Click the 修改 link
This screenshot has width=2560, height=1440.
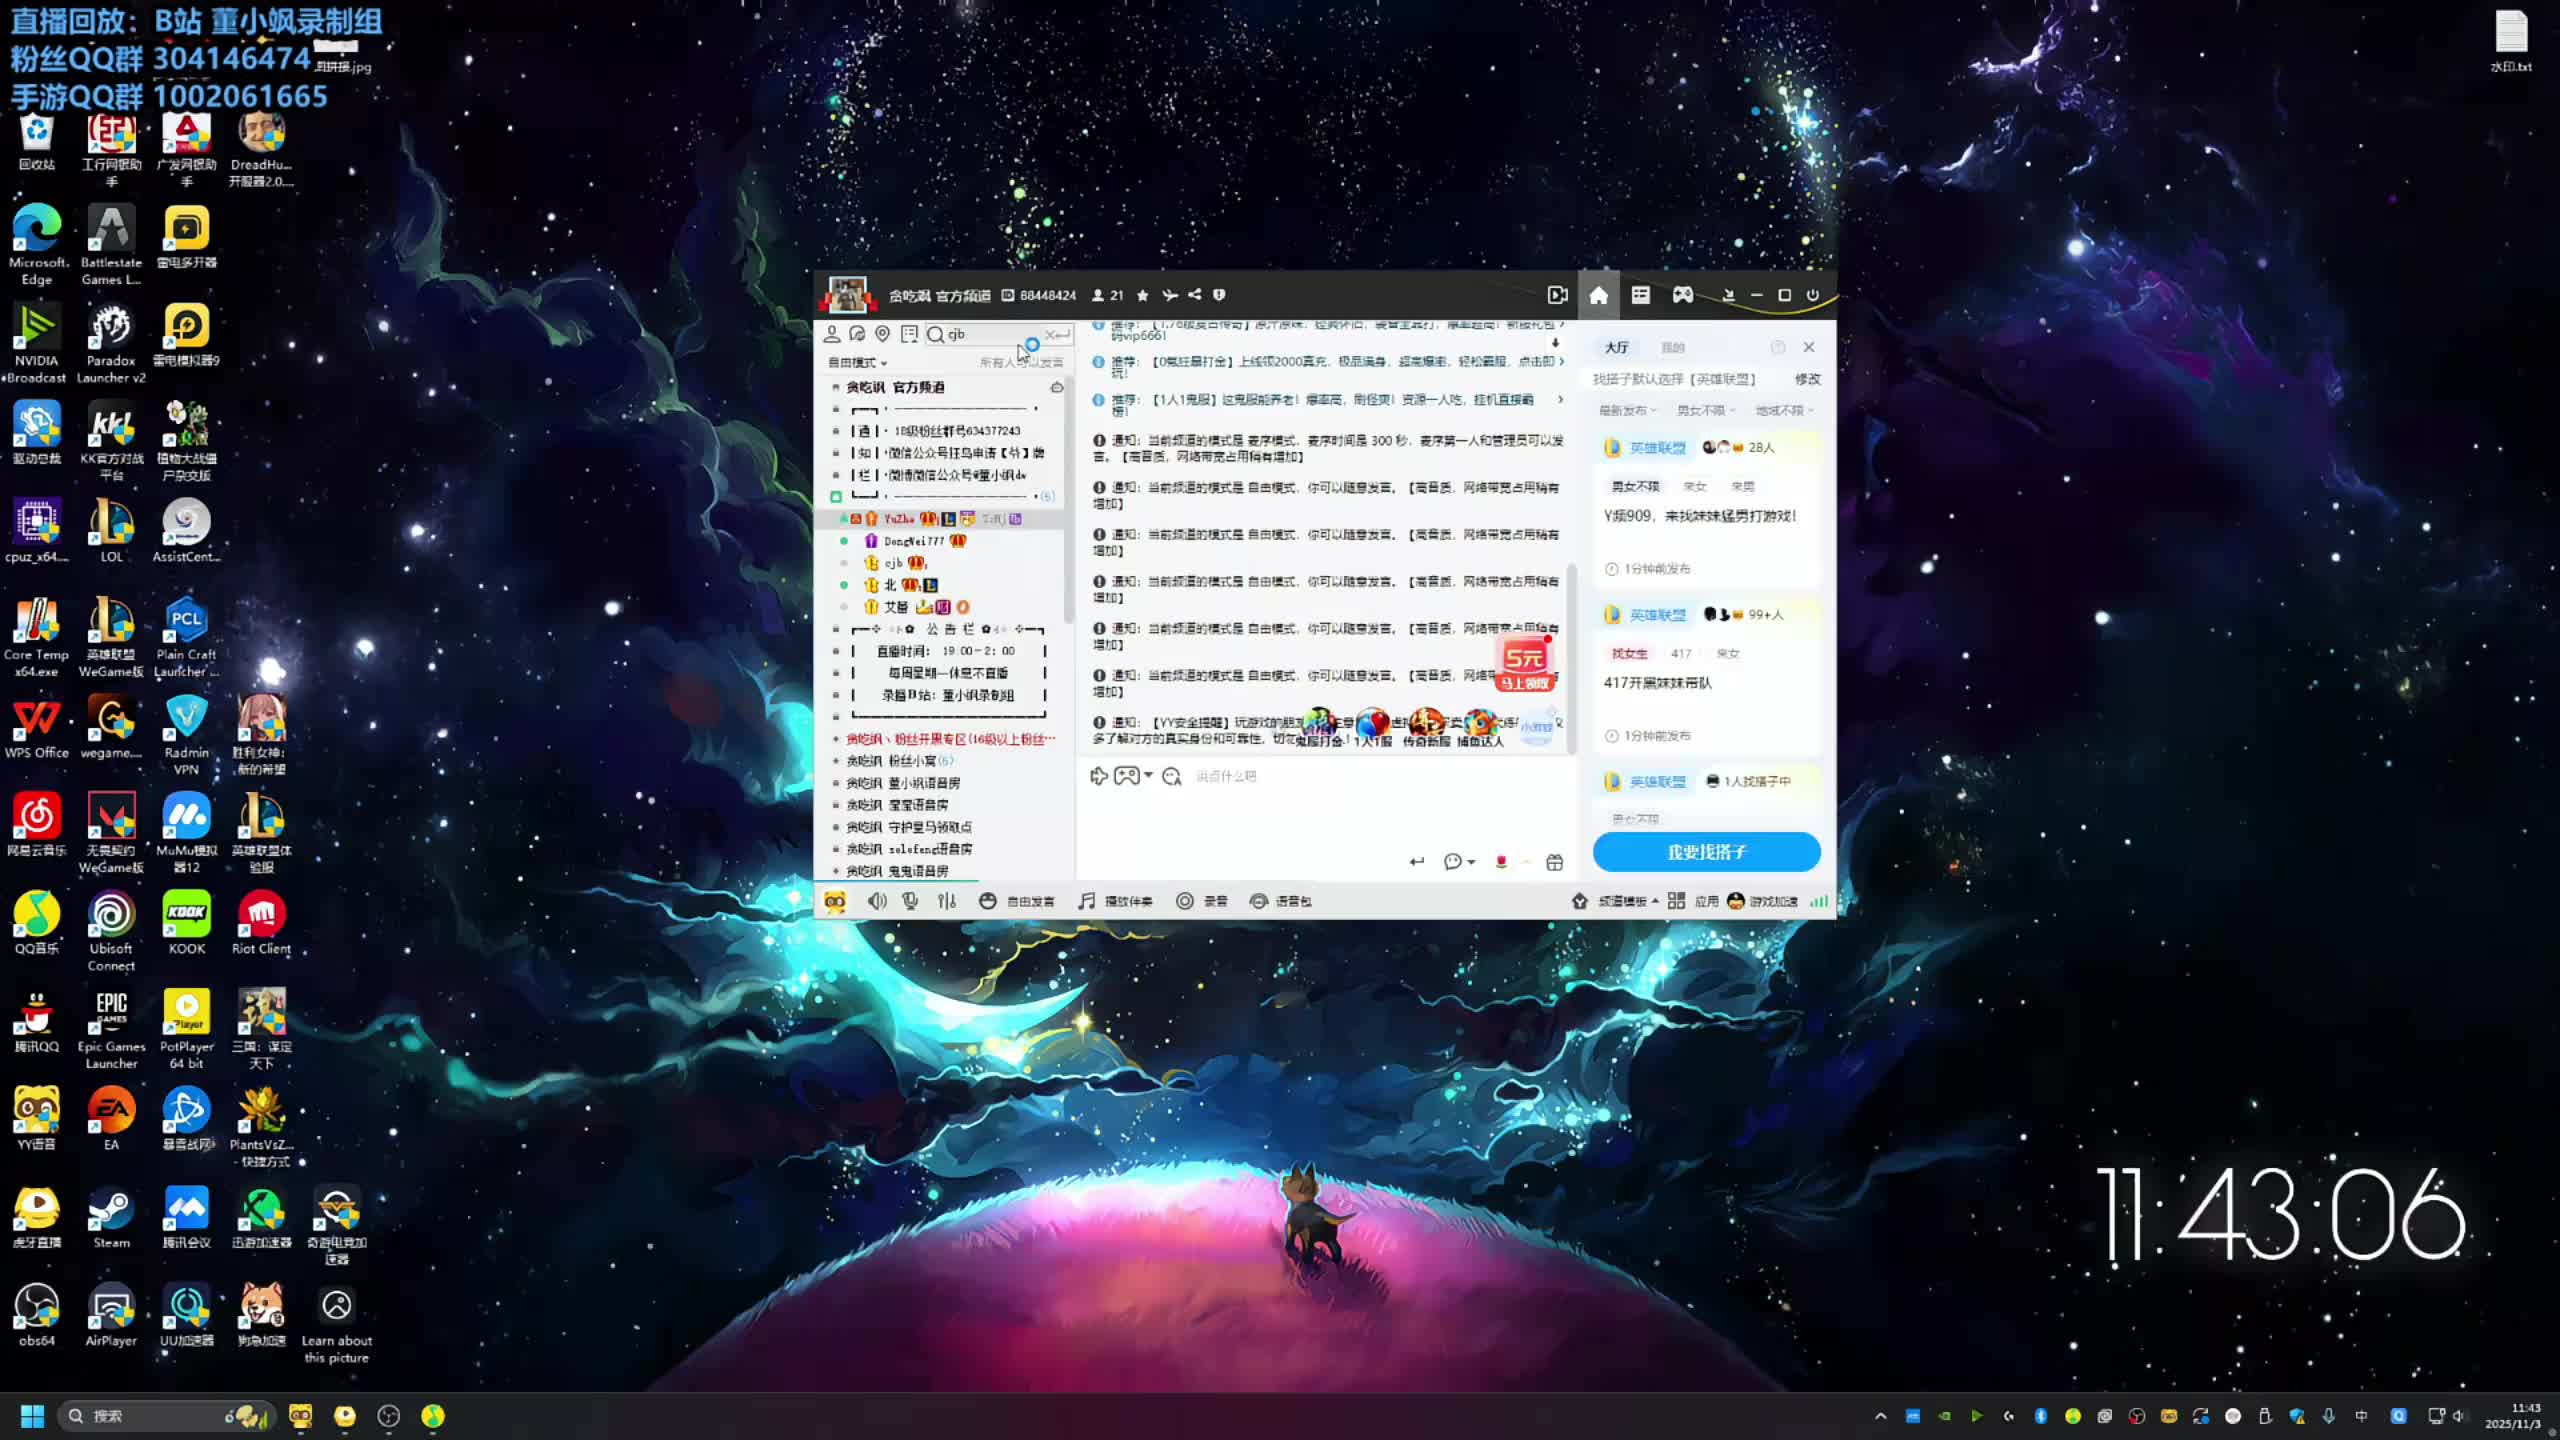[x=1807, y=379]
